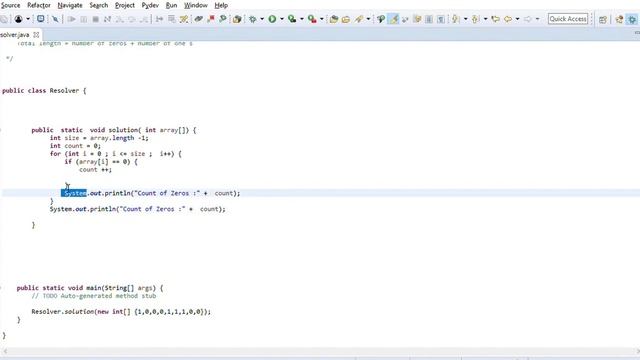Click the Previous Annotation icon
Screen dimensions: 640x360
[x=475, y=19]
